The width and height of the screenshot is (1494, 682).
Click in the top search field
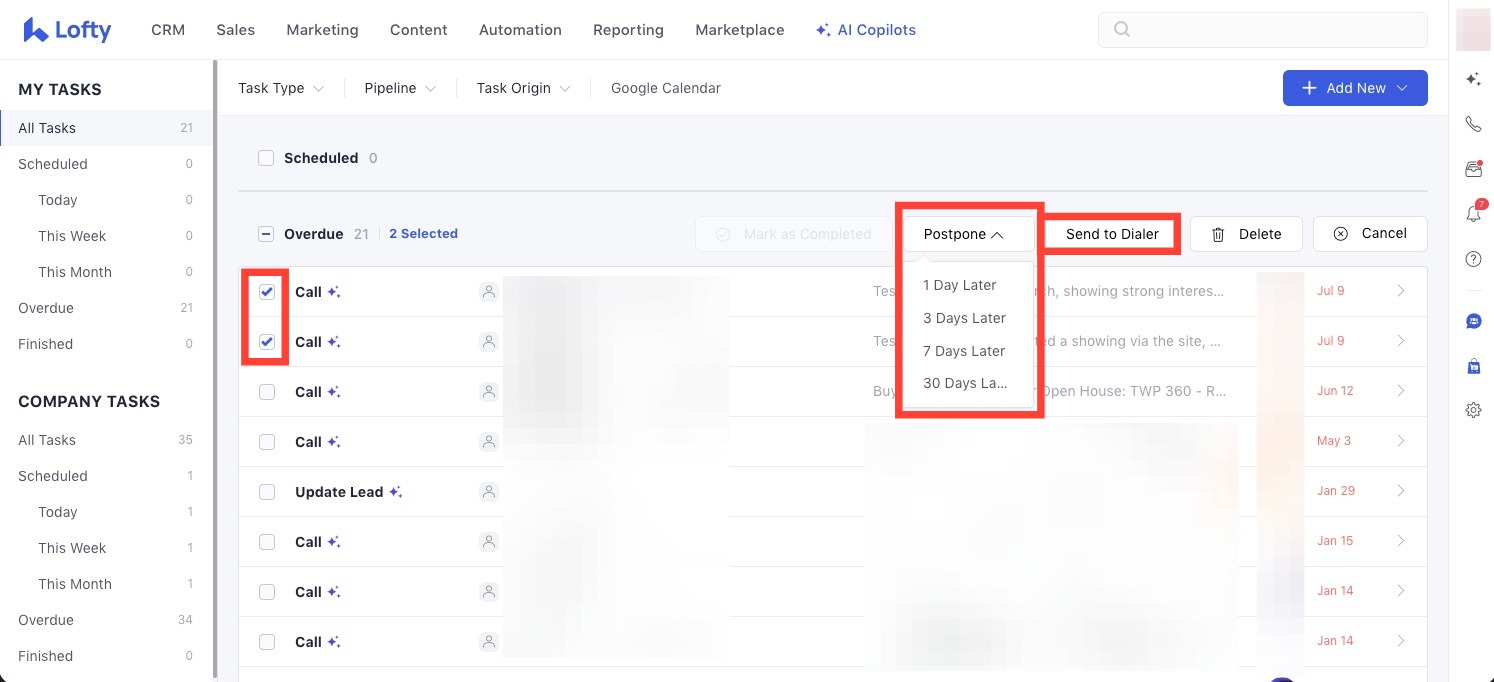pyautogui.click(x=1263, y=30)
